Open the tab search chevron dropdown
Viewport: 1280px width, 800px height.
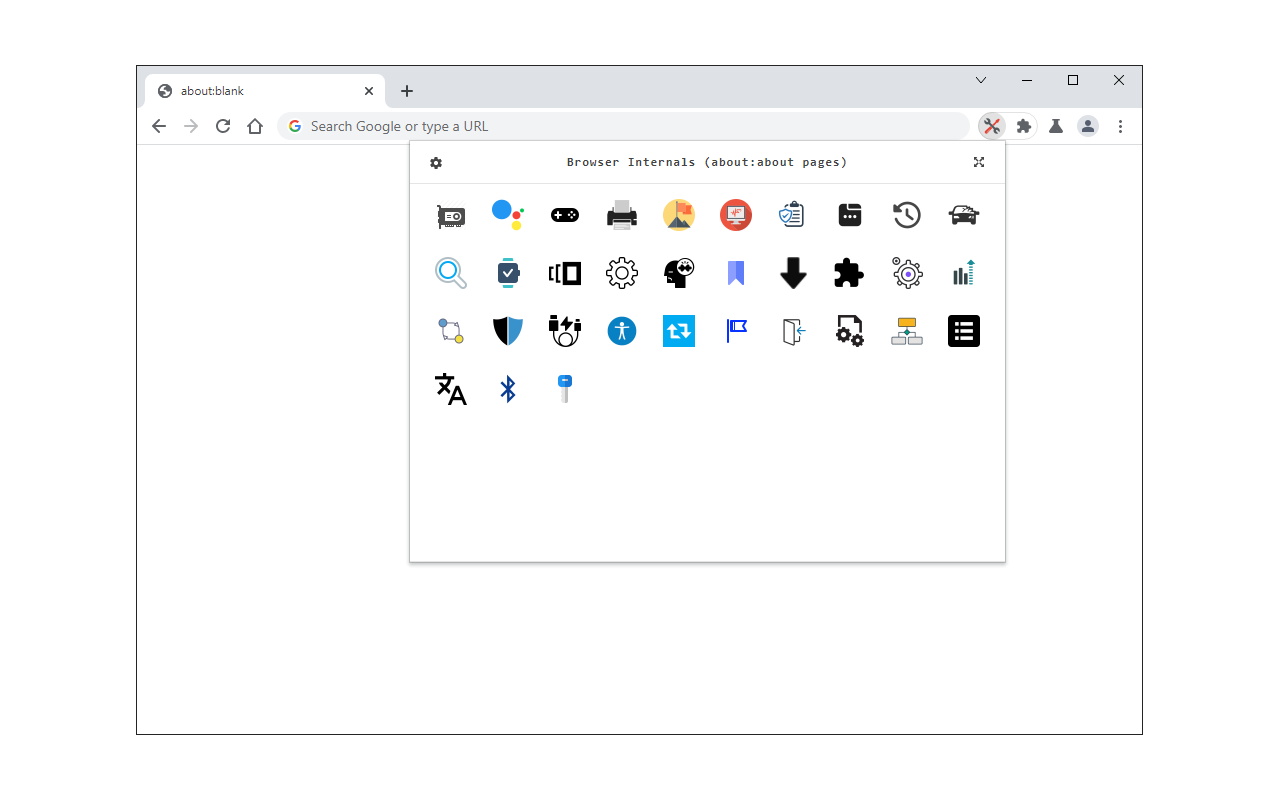[x=980, y=80]
